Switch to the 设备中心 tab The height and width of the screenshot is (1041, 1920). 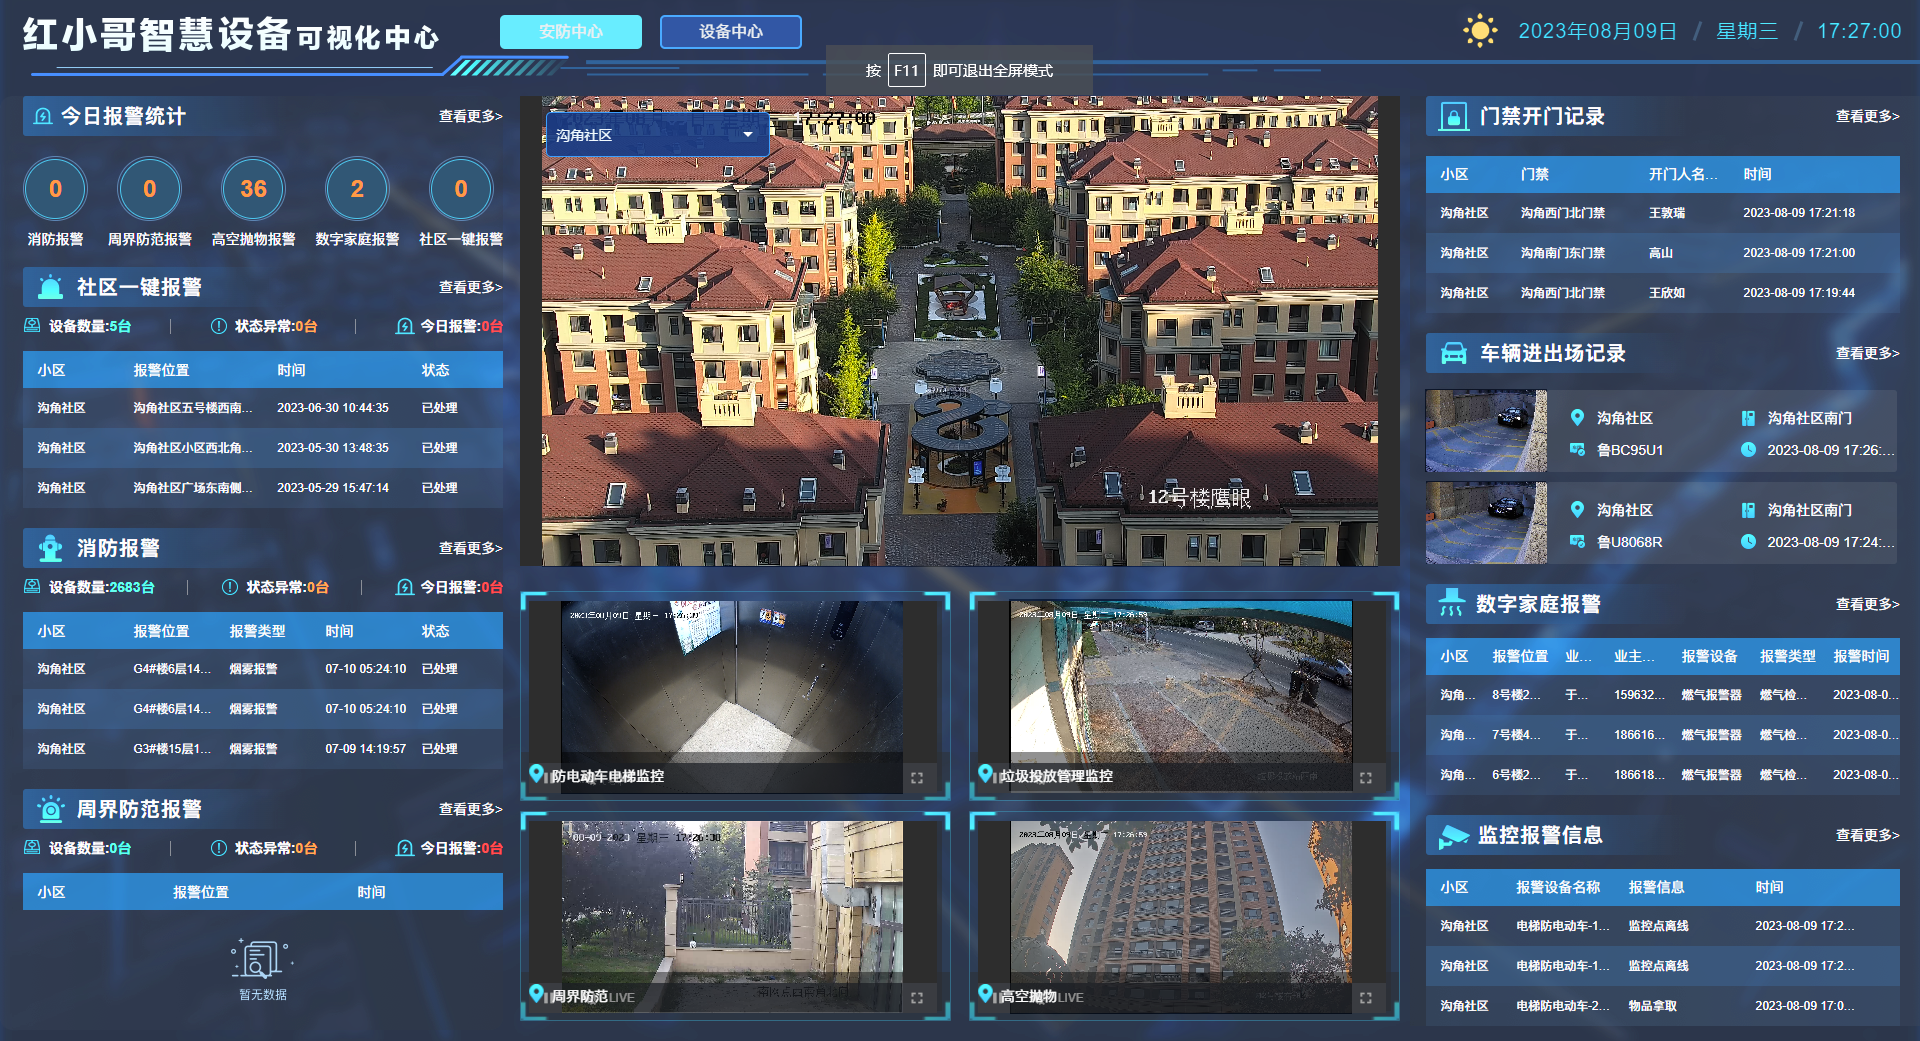tap(730, 32)
